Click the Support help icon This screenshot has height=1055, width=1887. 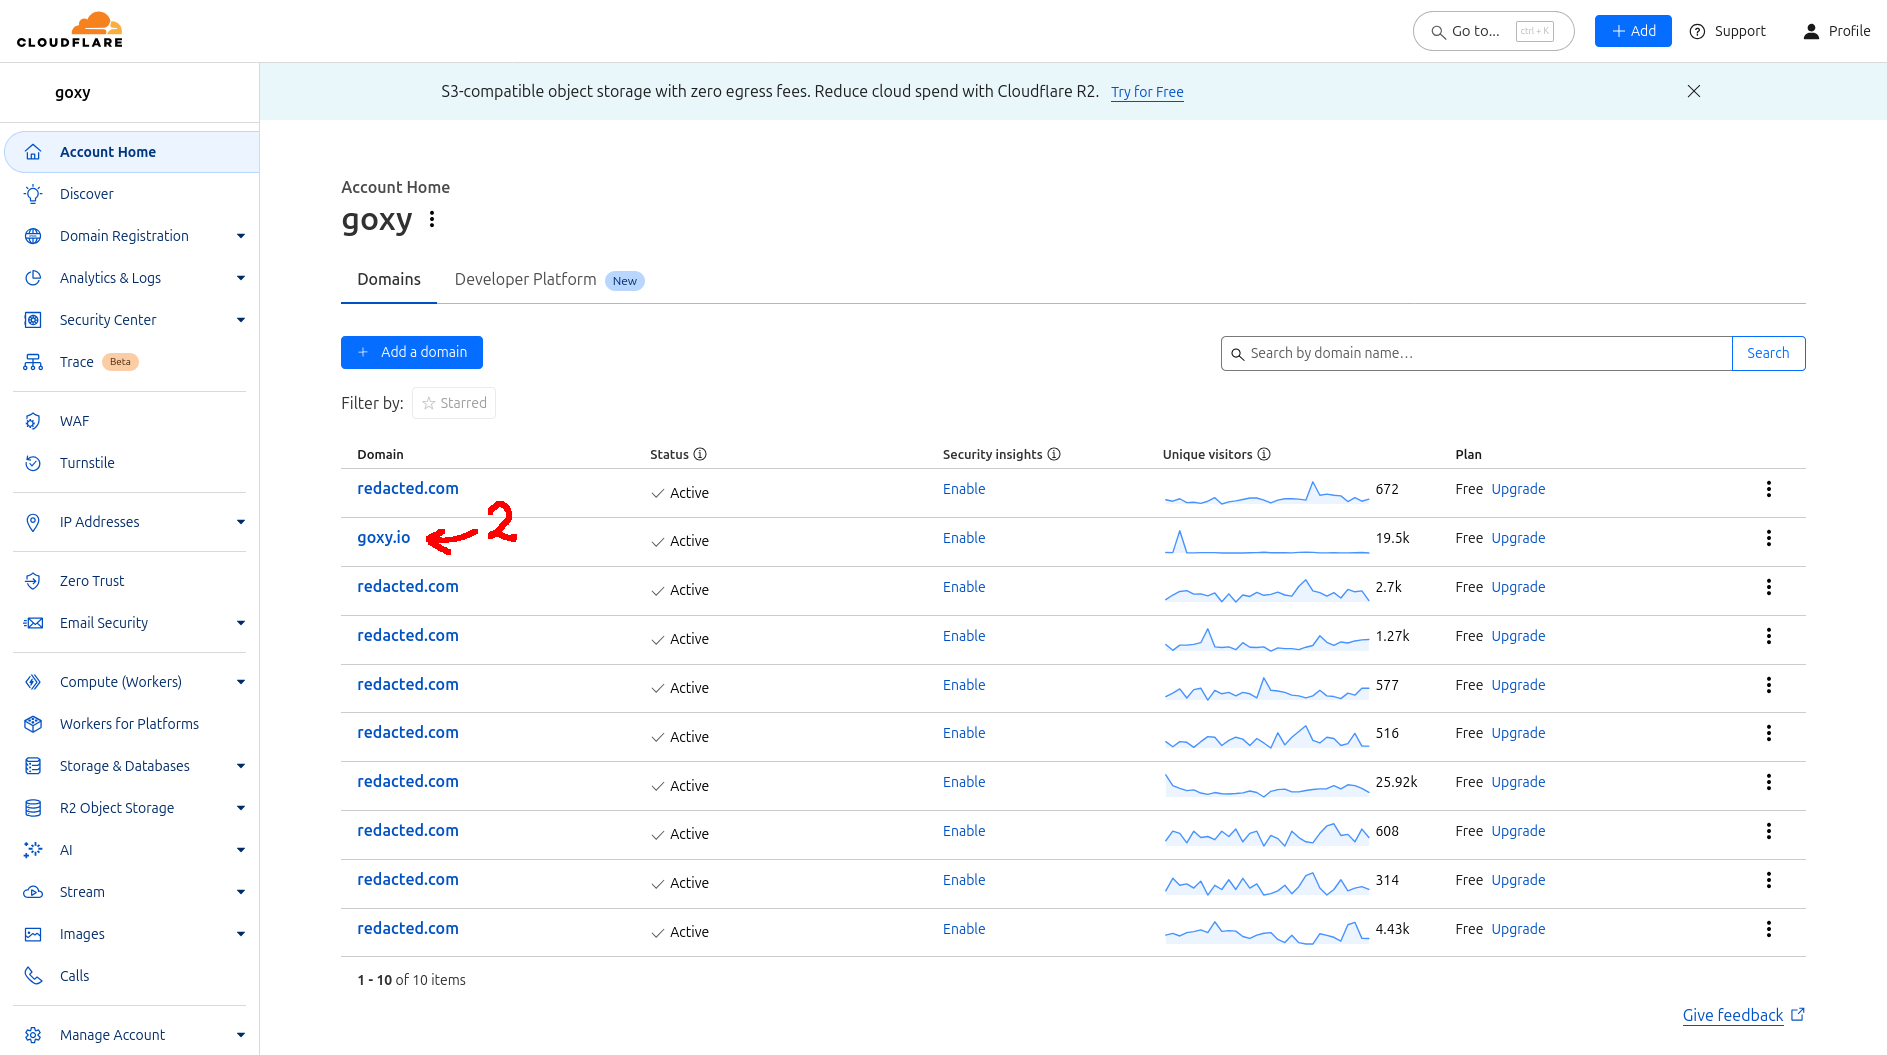point(1697,31)
